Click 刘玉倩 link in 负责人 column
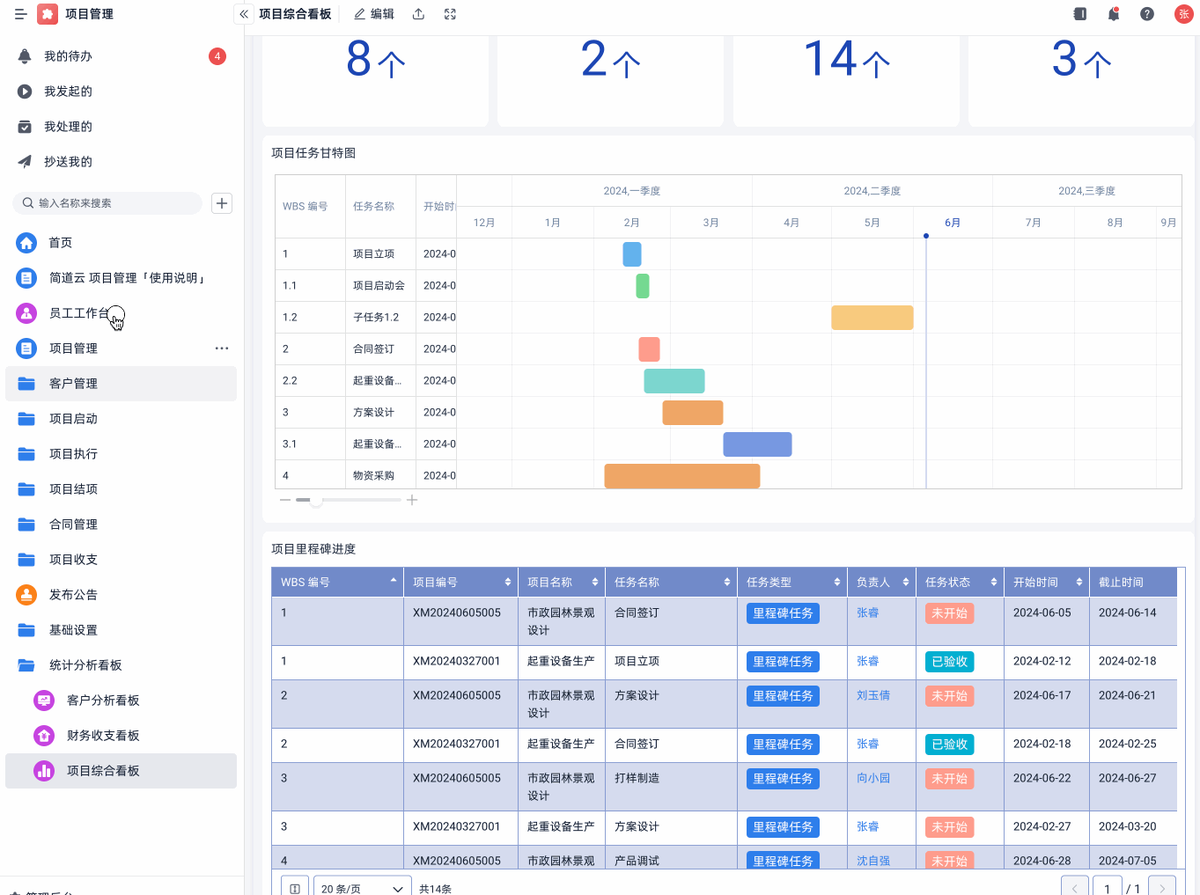The width and height of the screenshot is (1200, 895). 872,695
